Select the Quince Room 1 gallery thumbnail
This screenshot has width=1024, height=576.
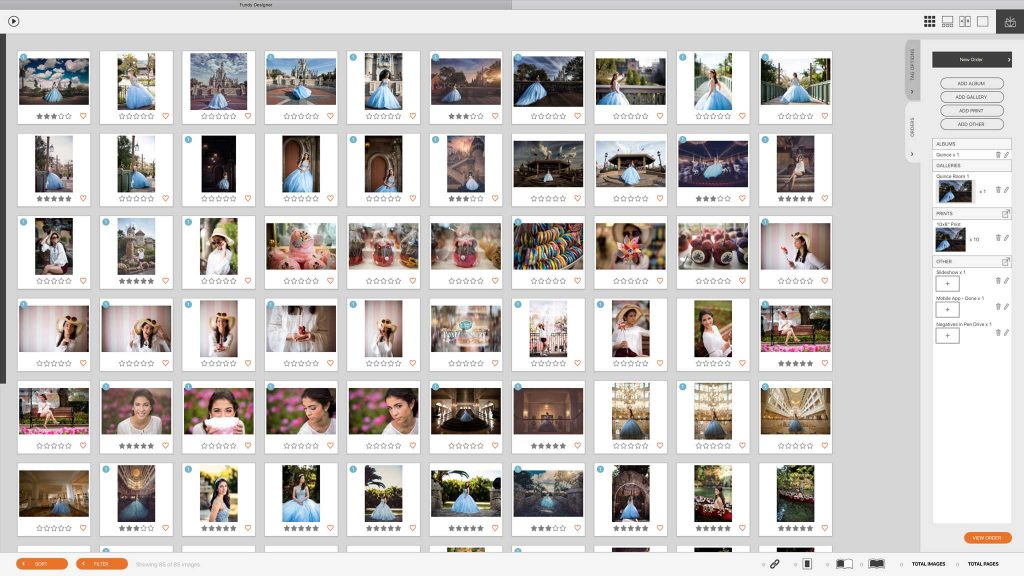click(x=955, y=191)
